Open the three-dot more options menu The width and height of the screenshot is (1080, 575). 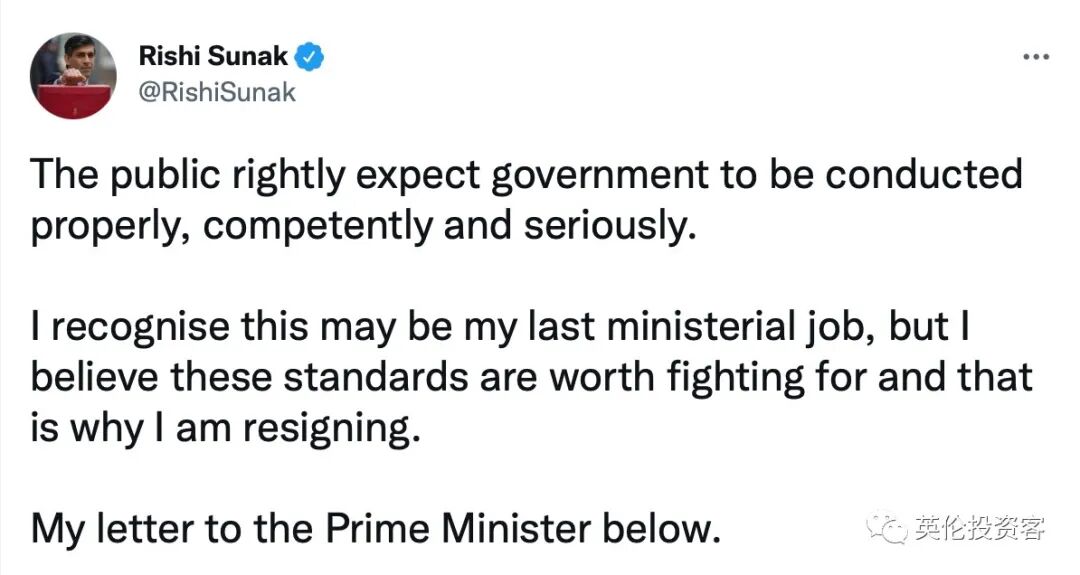(1035, 57)
